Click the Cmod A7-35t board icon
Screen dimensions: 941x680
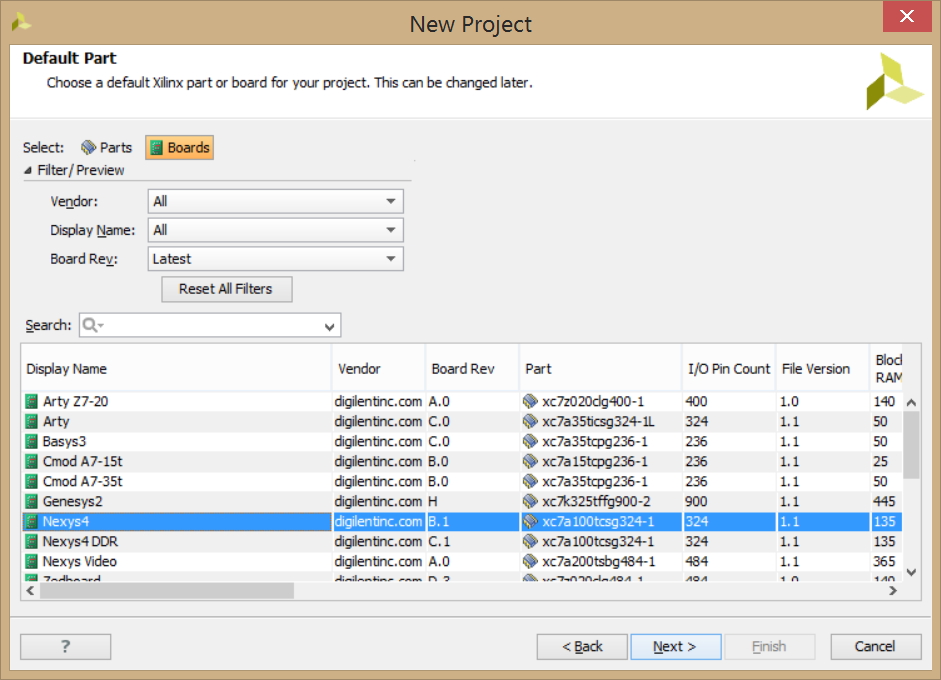click(x=32, y=481)
